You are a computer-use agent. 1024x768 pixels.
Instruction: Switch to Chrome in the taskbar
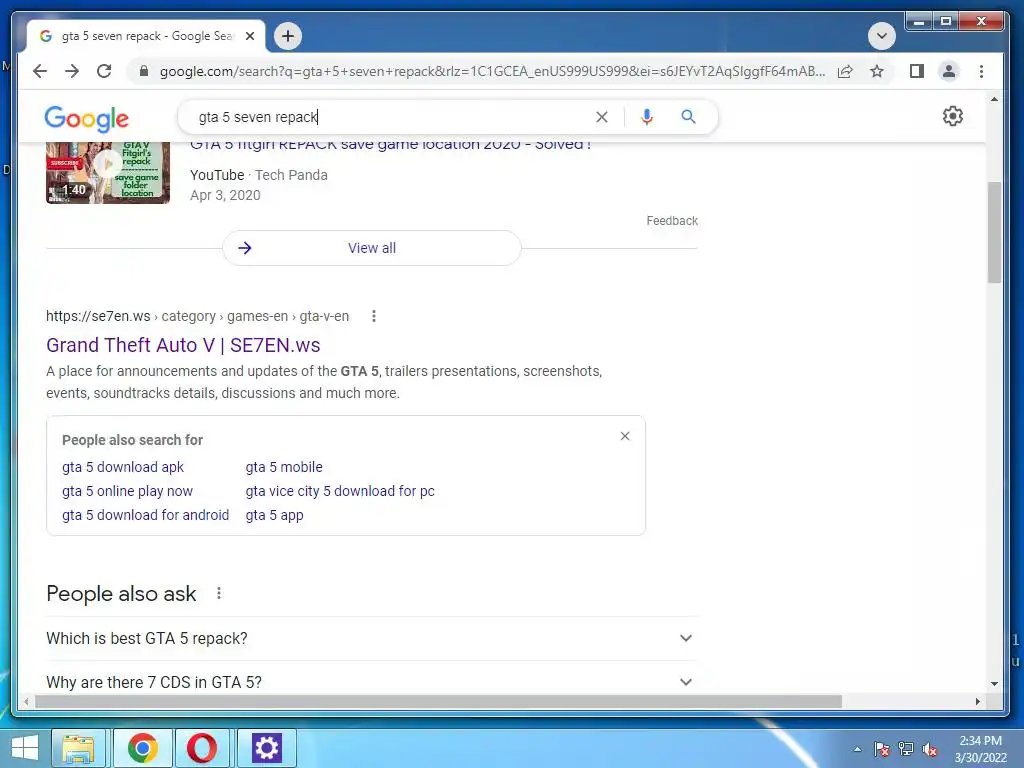142,748
